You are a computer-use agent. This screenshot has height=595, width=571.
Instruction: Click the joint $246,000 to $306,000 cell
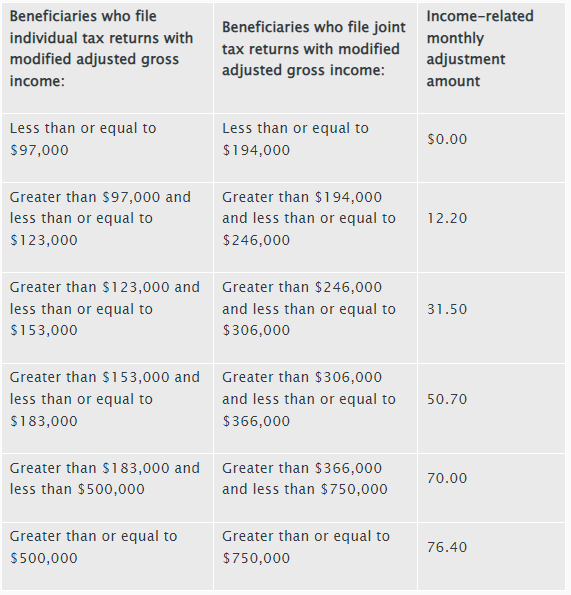coord(315,318)
